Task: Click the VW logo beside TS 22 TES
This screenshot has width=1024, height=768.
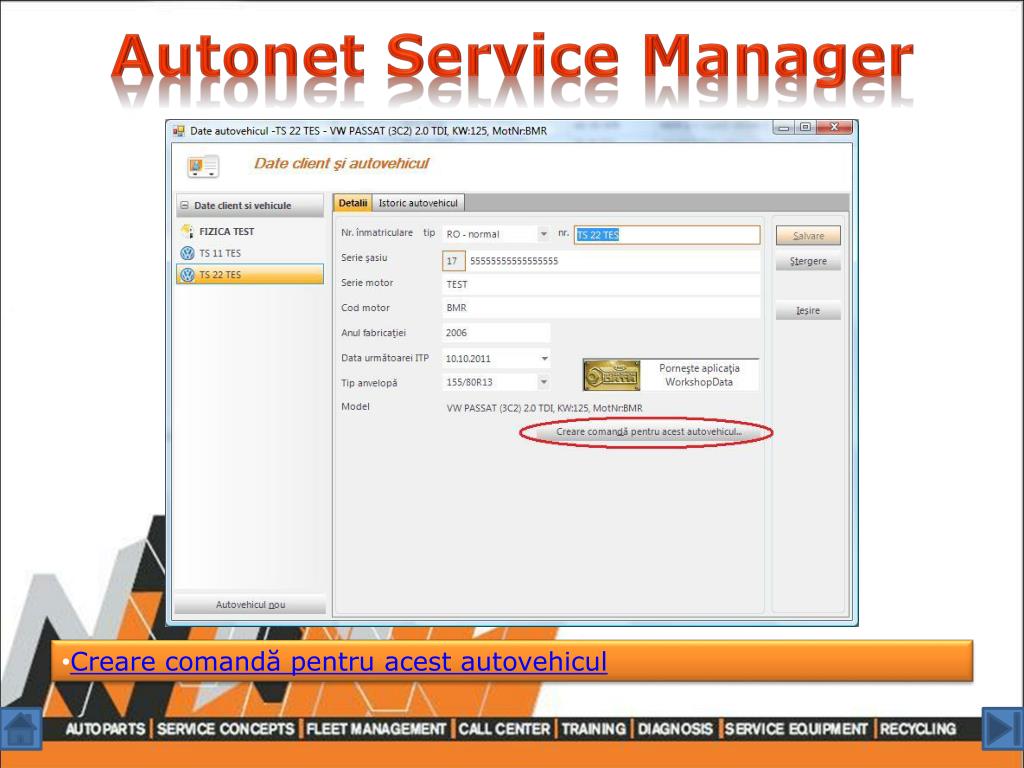Action: 187,275
